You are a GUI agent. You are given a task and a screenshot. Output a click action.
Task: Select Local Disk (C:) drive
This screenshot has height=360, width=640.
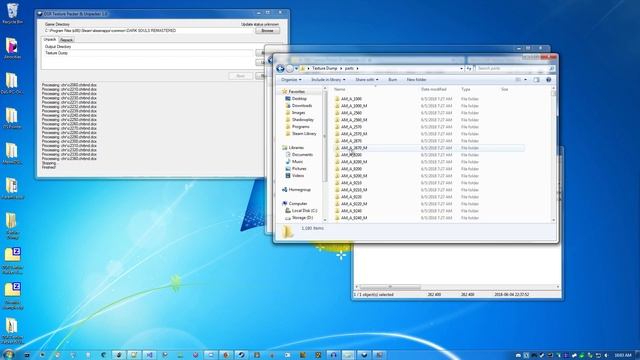[x=304, y=211]
